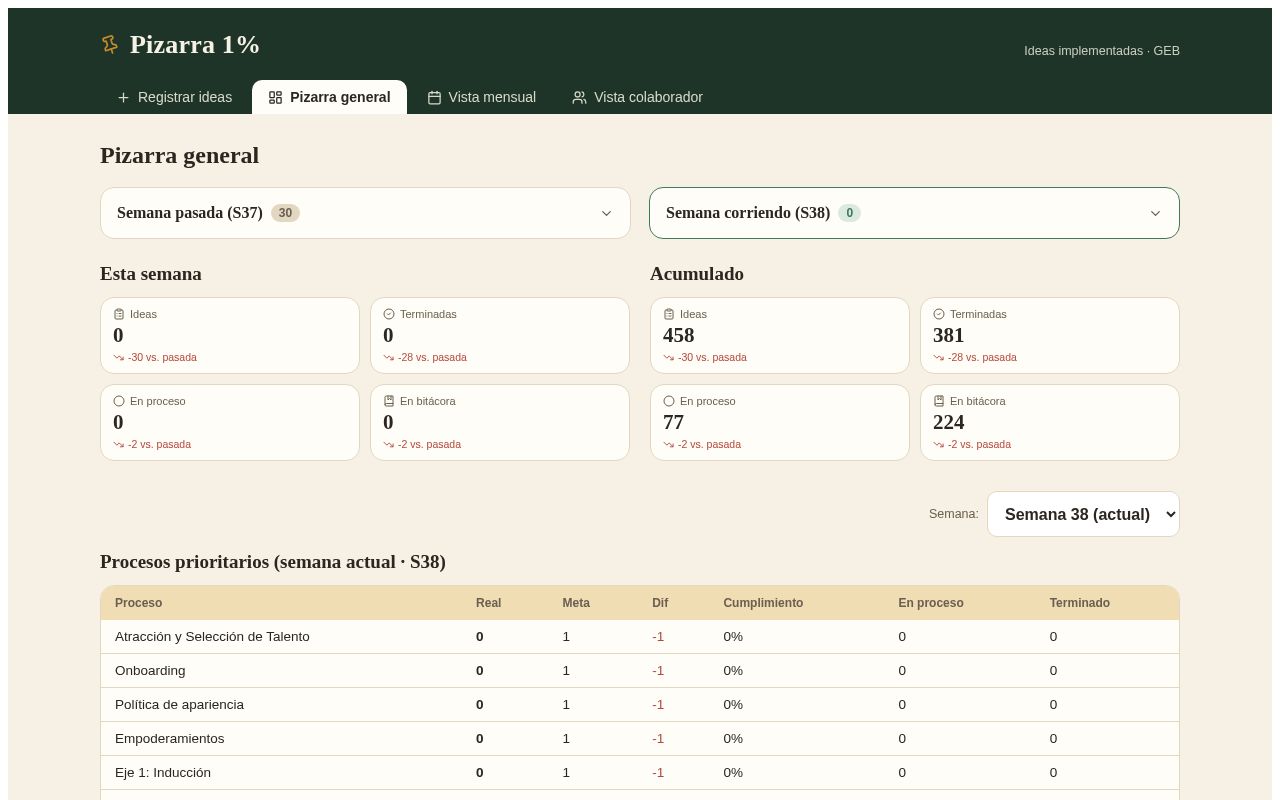The width and height of the screenshot is (1280, 800).
Task: Click the calendar icon on Vista mensual
Action: pos(434,97)
